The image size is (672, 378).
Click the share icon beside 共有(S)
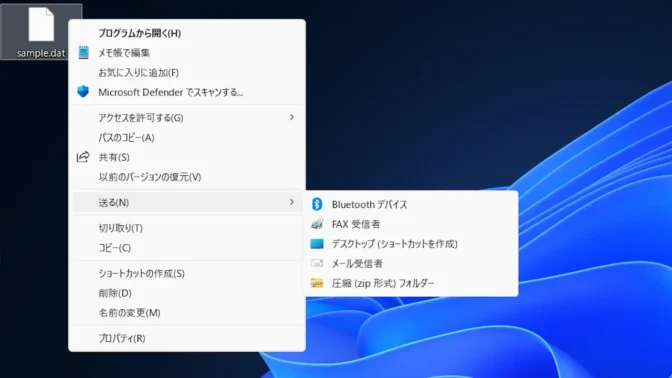(83, 157)
